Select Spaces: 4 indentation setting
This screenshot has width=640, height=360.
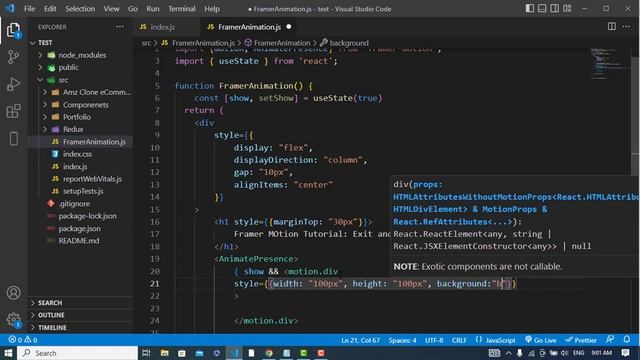402,340
